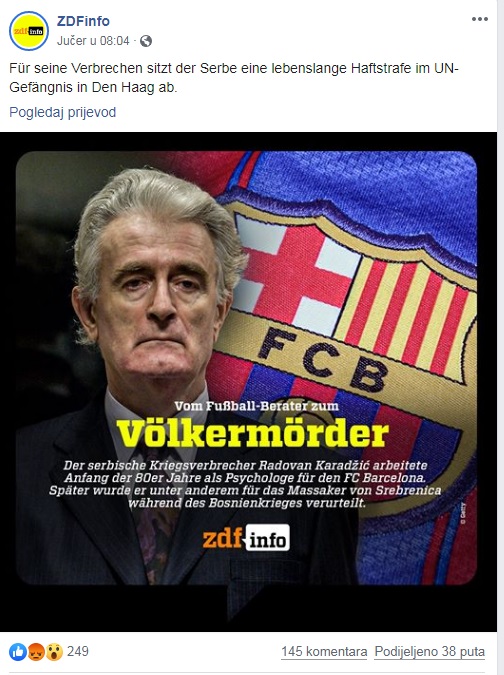Click the wow face reaction icon
The height and width of the screenshot is (675, 504).
54,652
